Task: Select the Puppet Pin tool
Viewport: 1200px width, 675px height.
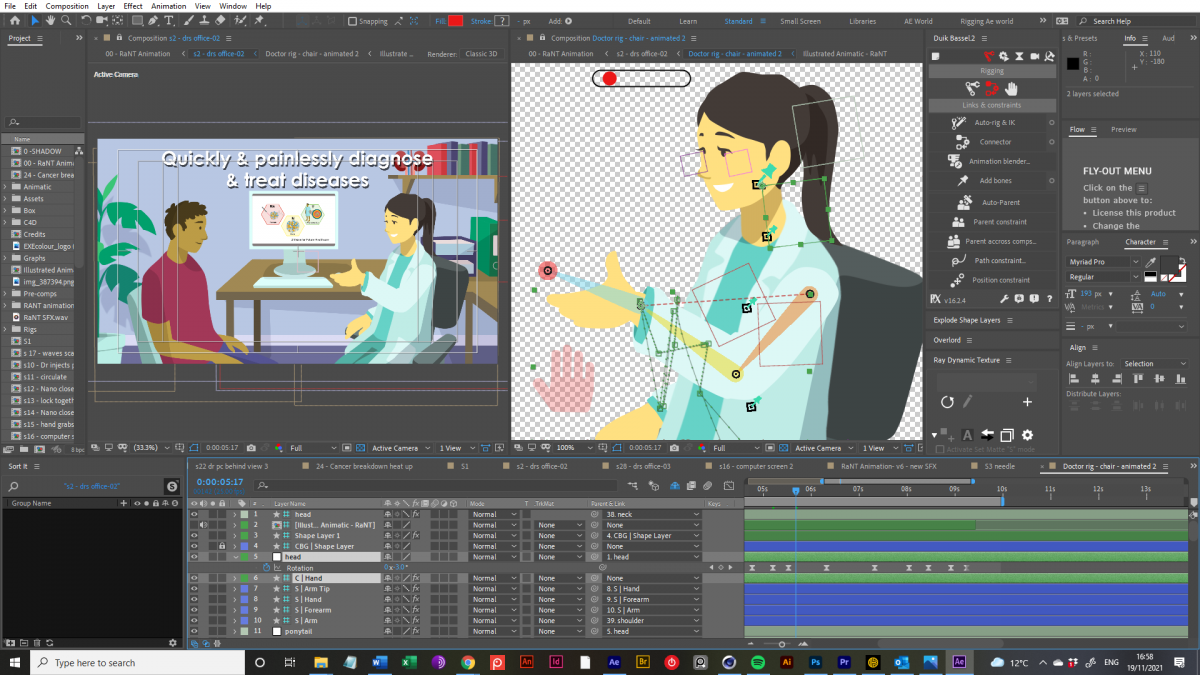Action: (258, 20)
